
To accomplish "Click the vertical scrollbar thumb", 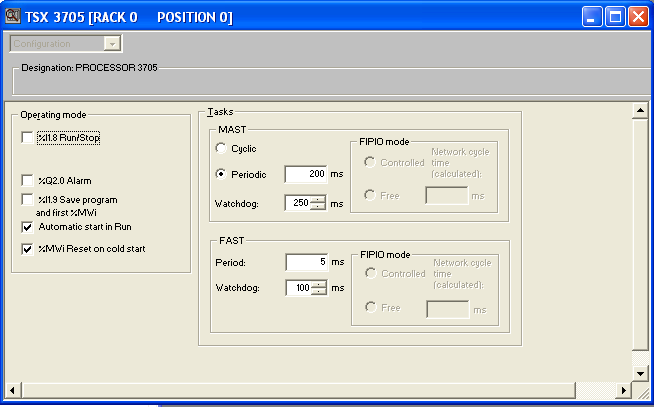I will pos(640,234).
